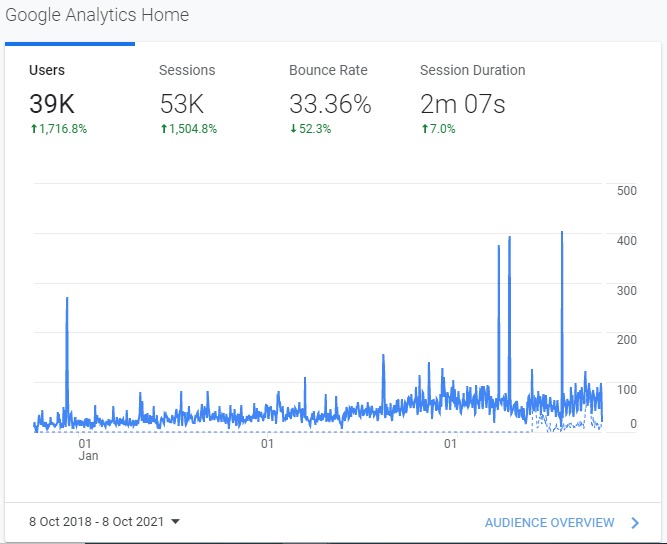
Task: Click the 01 Jan axis label
Action: click(88, 450)
